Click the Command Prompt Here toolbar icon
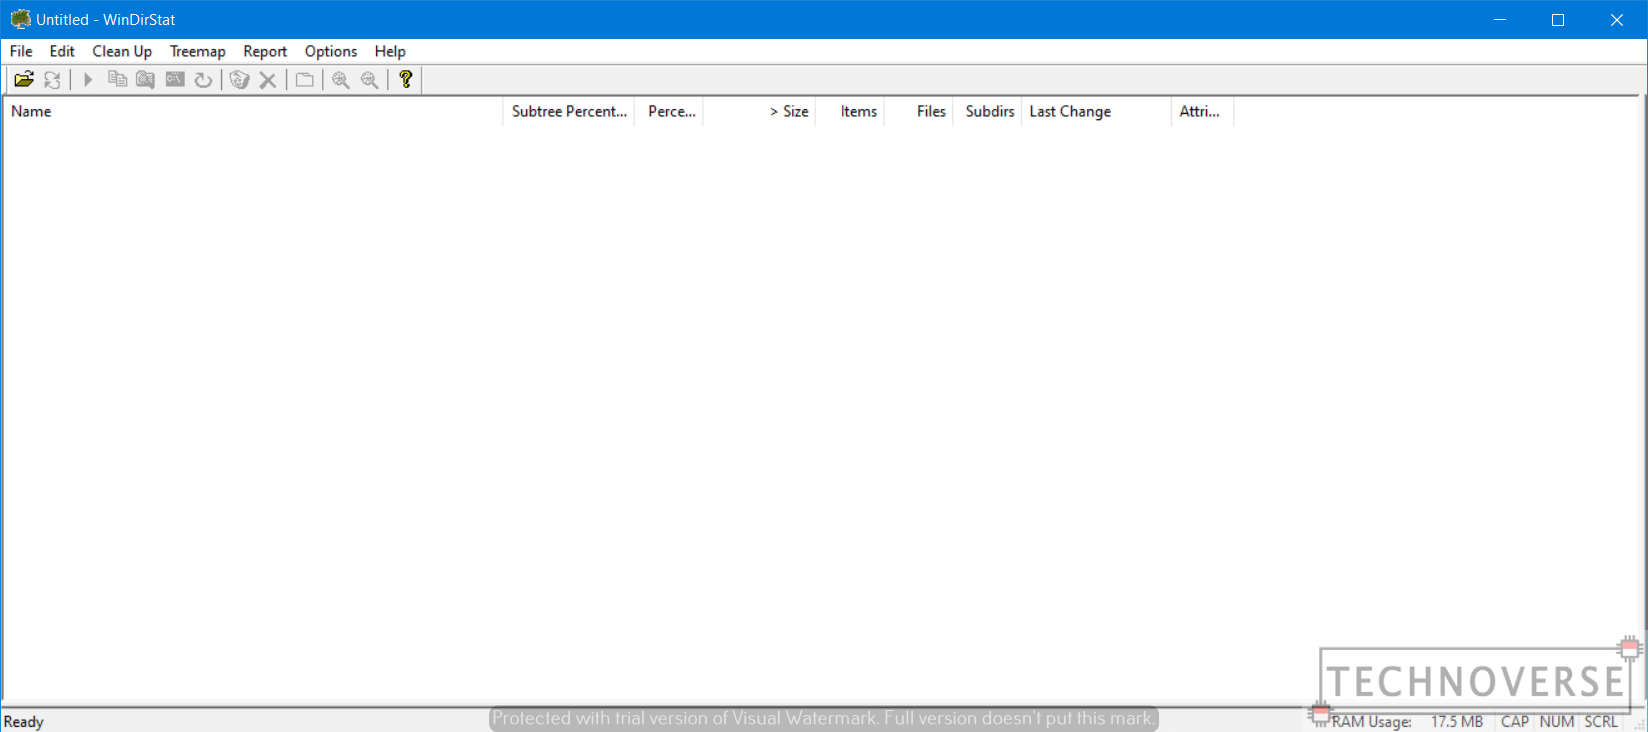The height and width of the screenshot is (732, 1648). 175,80
